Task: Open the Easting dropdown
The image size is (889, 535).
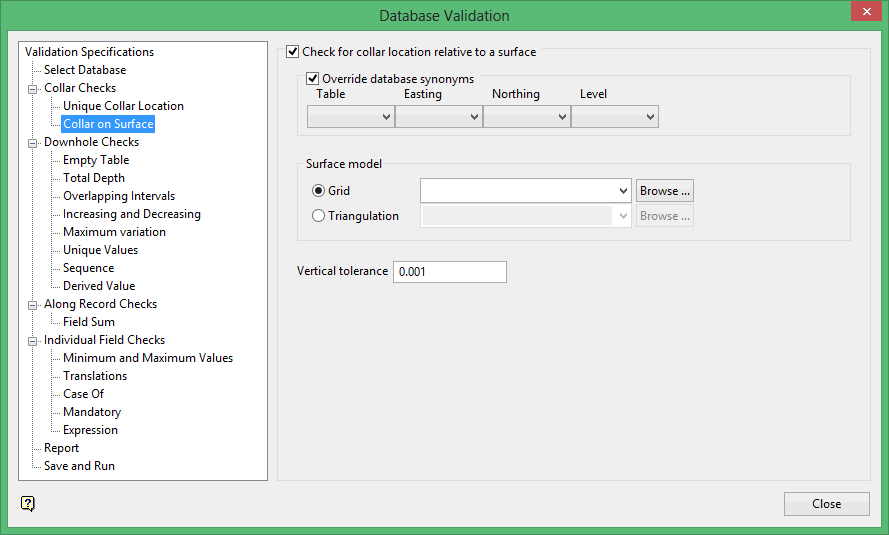Action: pos(439,117)
